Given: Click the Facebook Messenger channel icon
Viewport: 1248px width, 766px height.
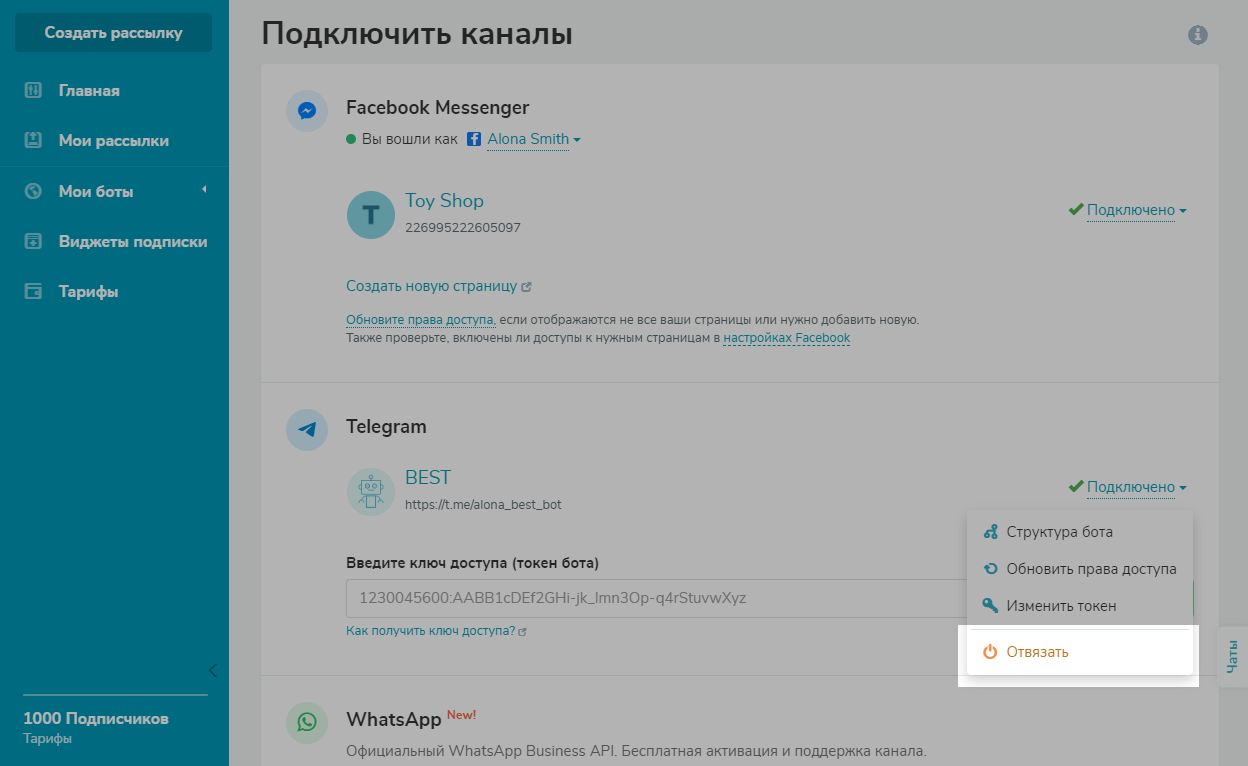Looking at the screenshot, I should click(307, 111).
